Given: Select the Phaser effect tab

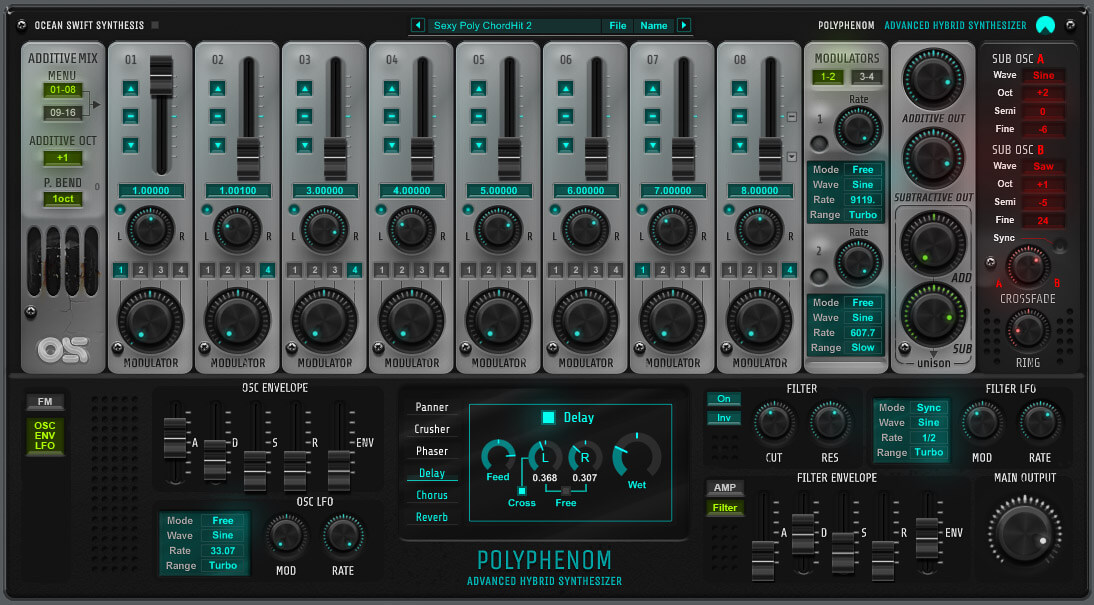Looking at the screenshot, I should pos(432,451).
